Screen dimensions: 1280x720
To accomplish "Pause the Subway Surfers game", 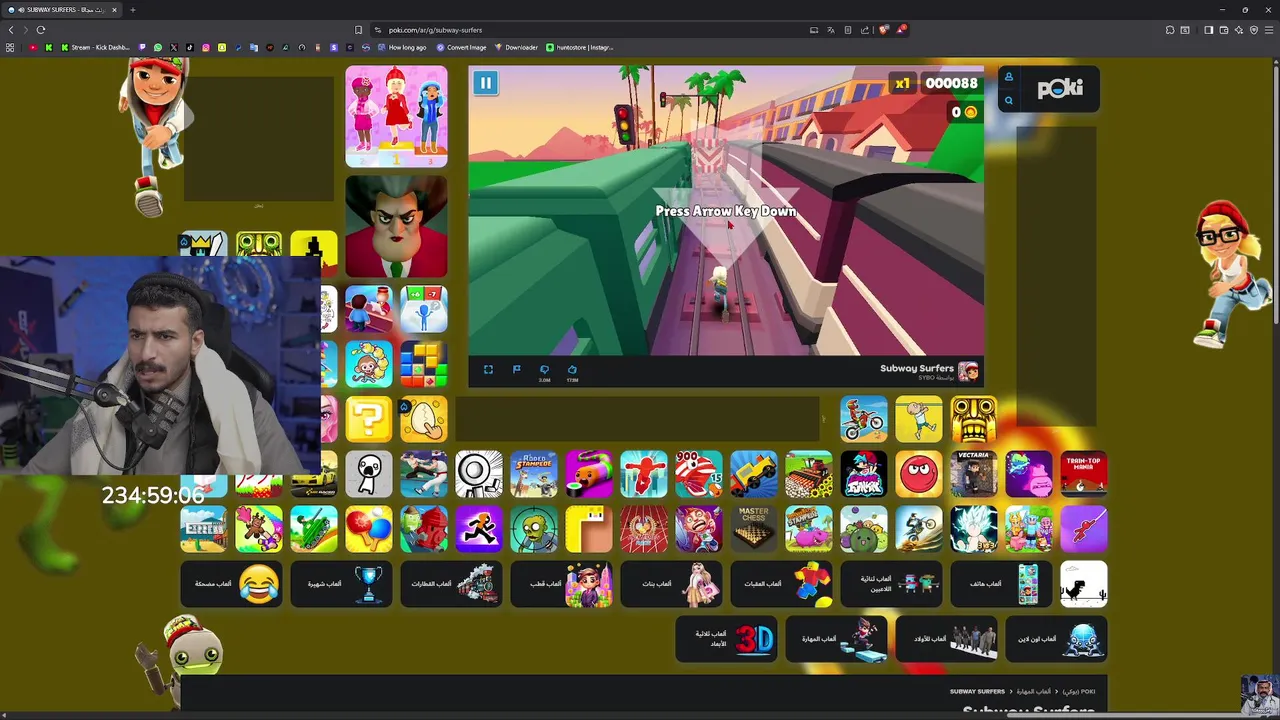I will coord(485,83).
